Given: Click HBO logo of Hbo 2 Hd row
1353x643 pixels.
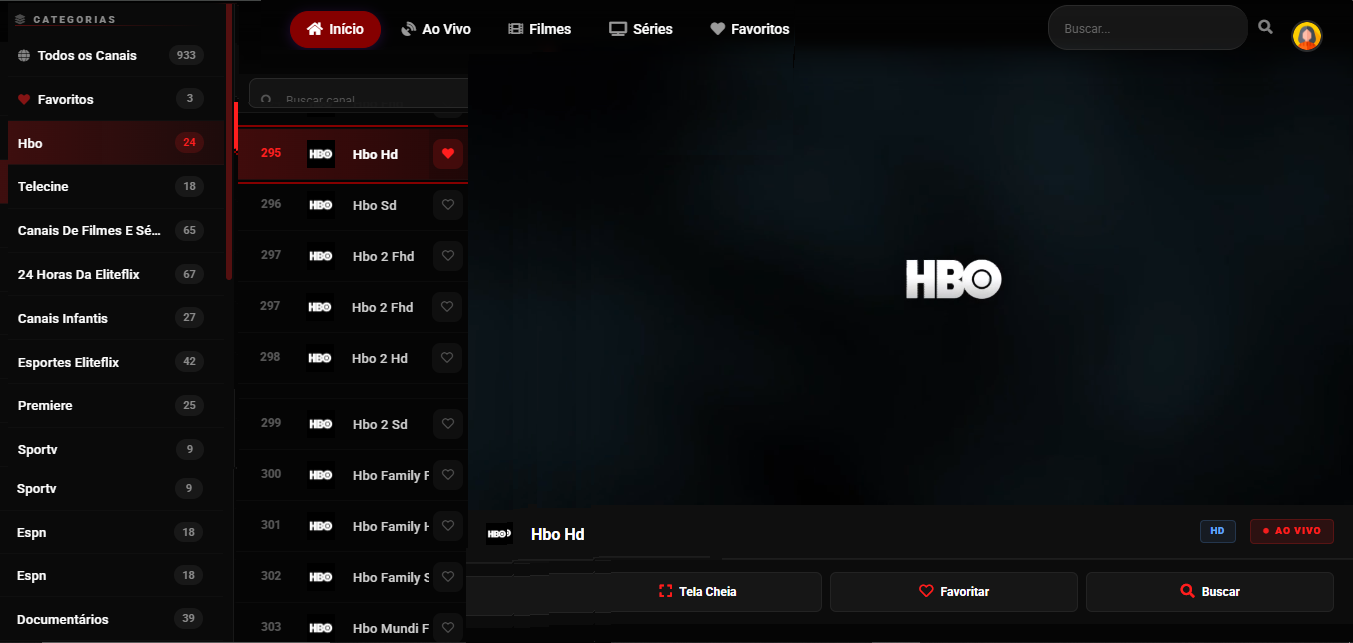Looking at the screenshot, I should tap(321, 358).
